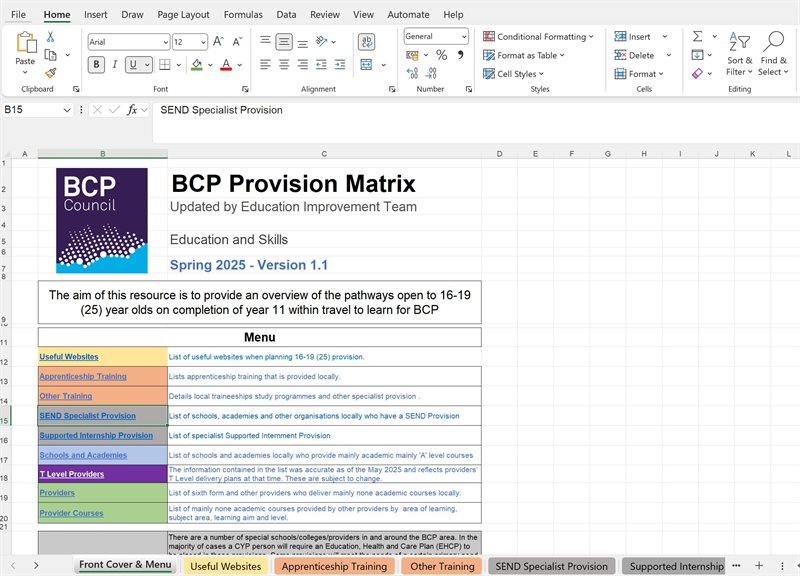Switch to the Formulas tab
This screenshot has height=576, width=800.
[243, 15]
